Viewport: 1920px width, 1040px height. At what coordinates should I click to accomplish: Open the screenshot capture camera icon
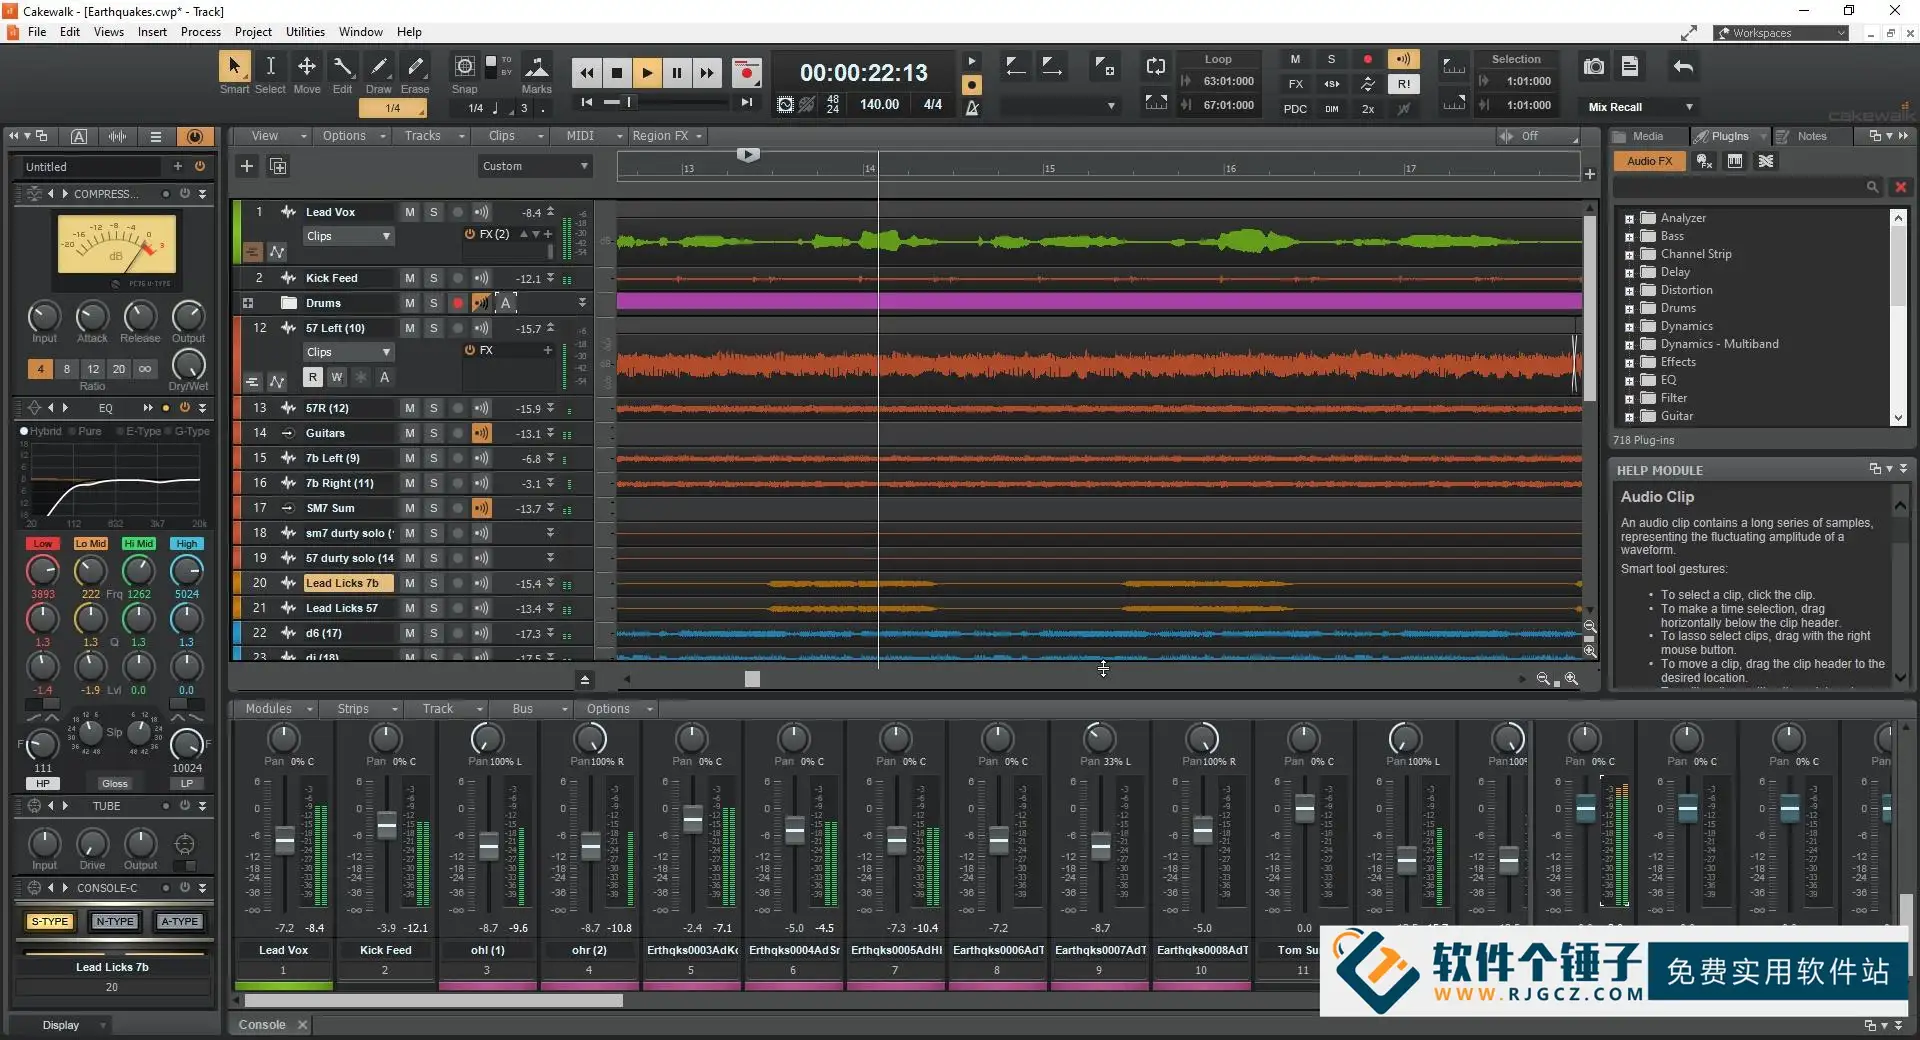pos(1593,66)
